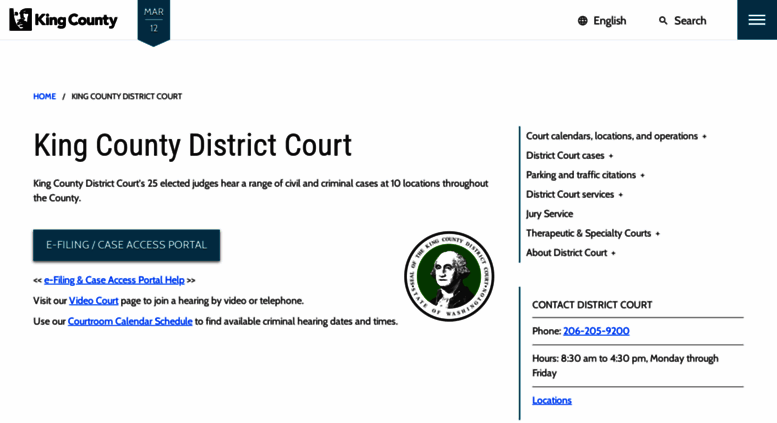The height and width of the screenshot is (423, 777).
Task: Open the hamburger navigation menu
Action: (x=757, y=20)
